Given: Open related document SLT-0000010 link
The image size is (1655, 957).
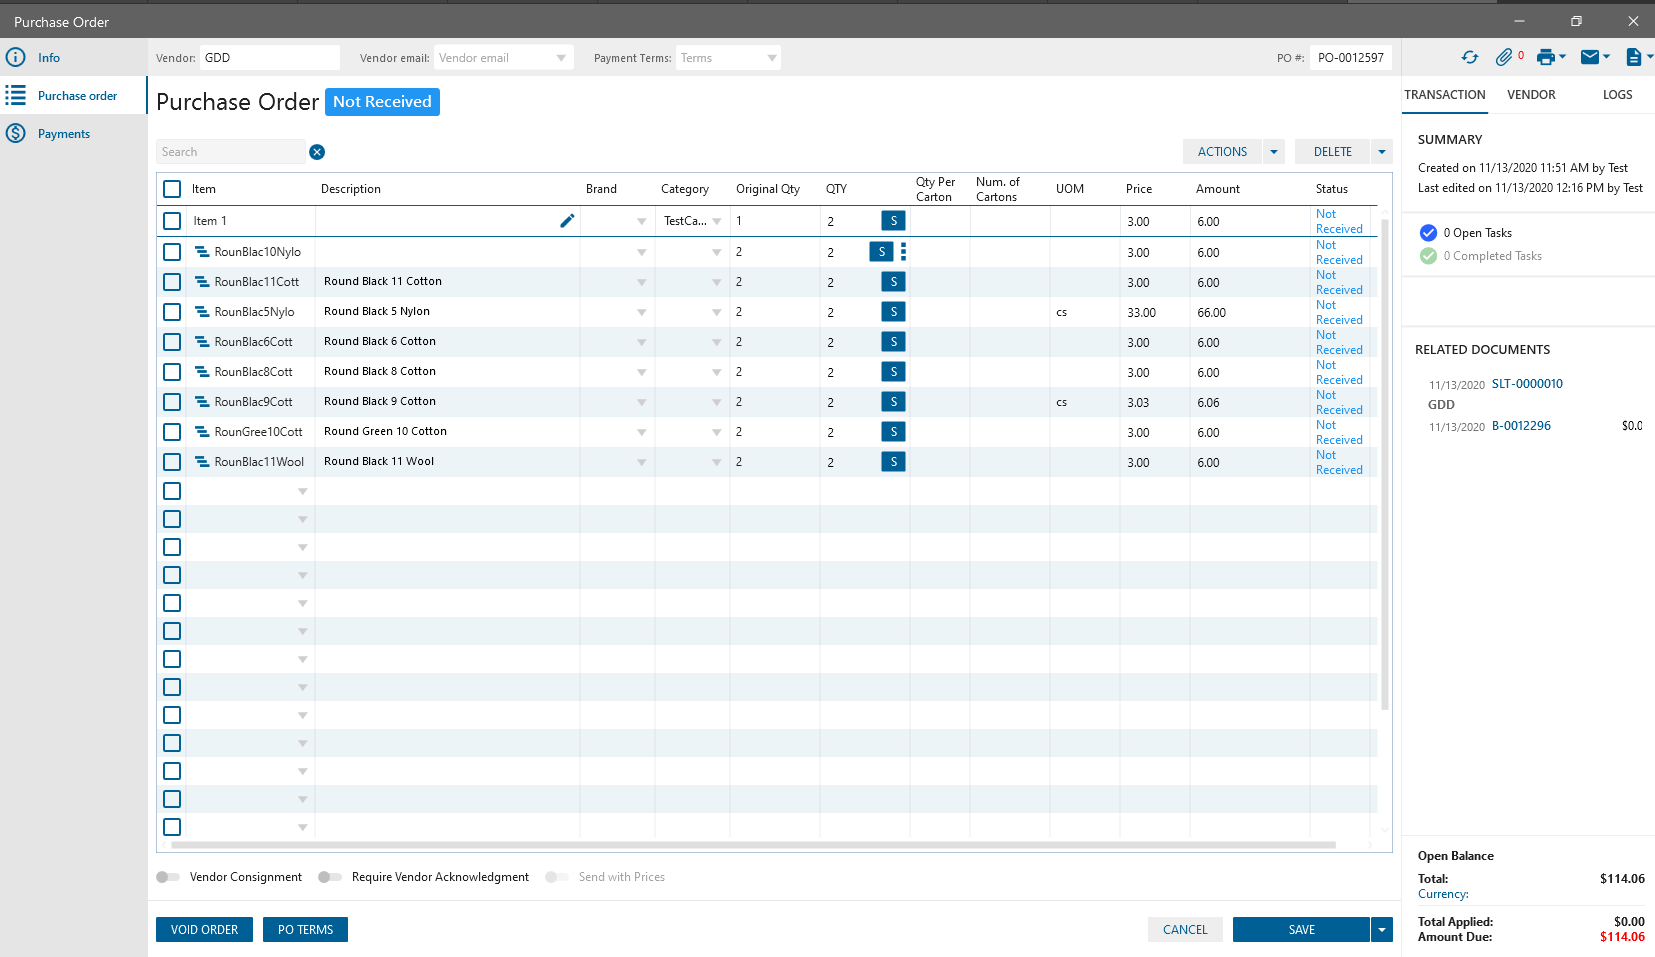Looking at the screenshot, I should [x=1527, y=384].
